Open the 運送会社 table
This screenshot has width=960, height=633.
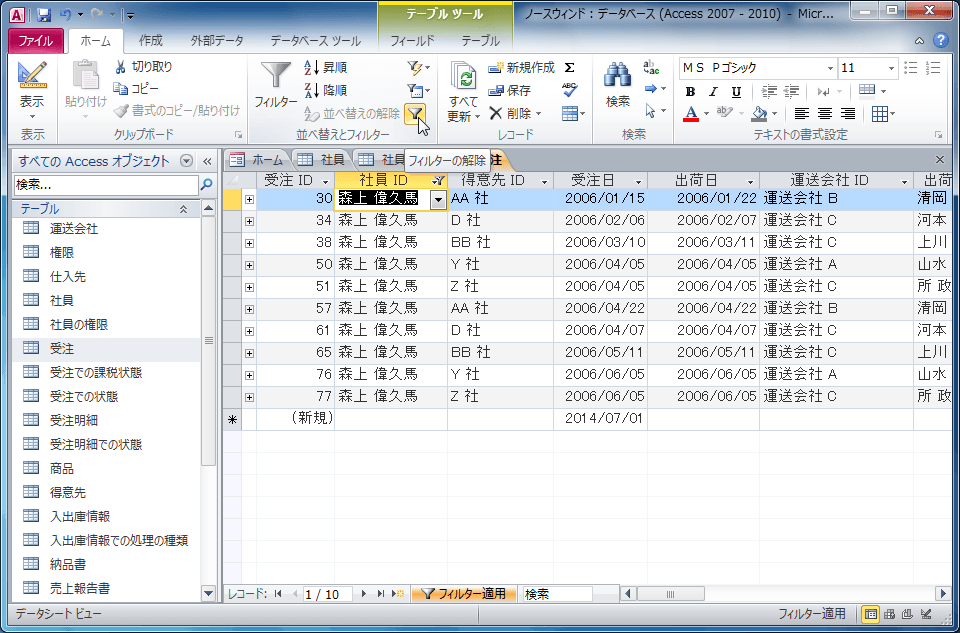coord(73,229)
